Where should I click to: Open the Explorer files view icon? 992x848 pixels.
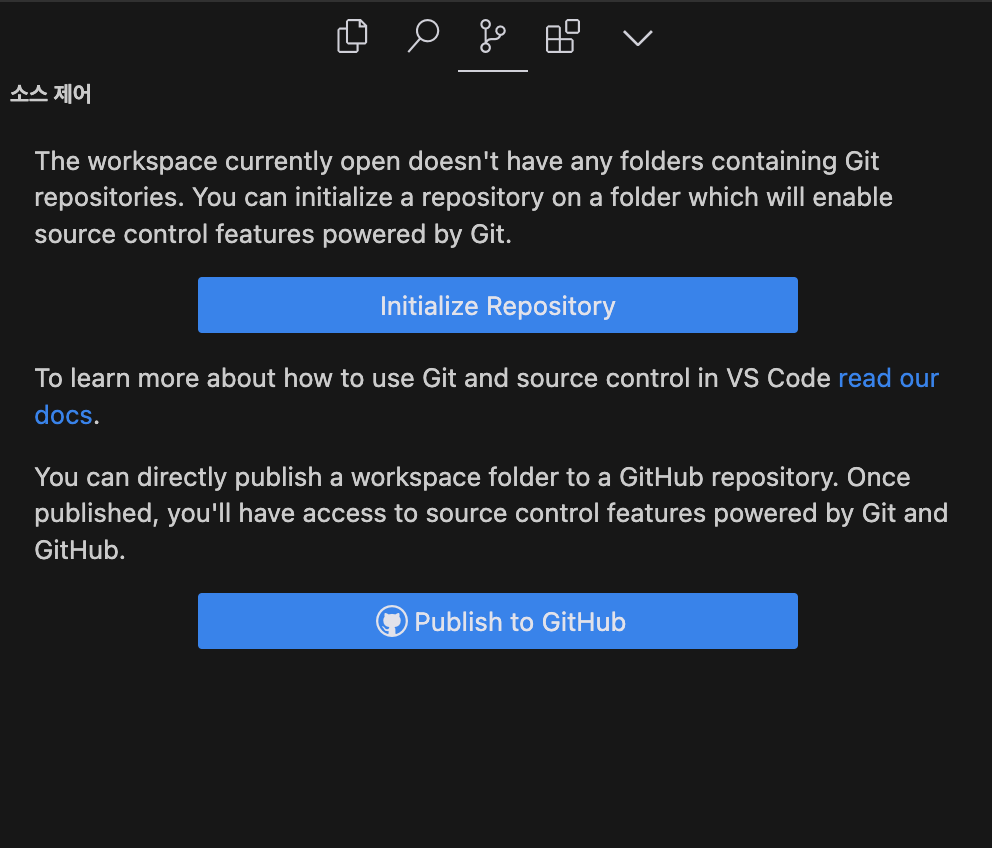point(352,36)
